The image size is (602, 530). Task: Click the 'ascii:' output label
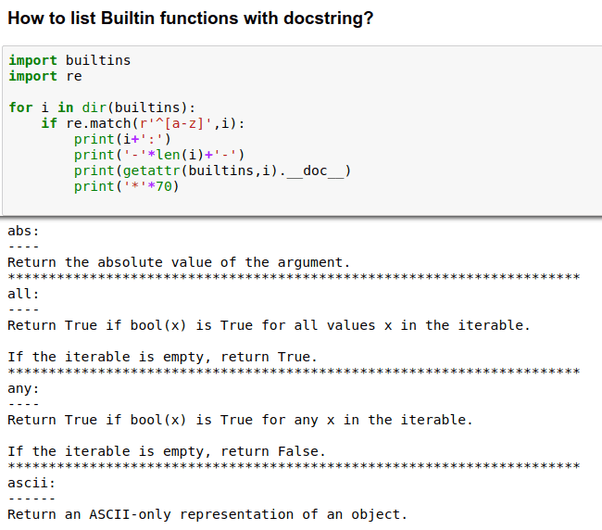coord(31,483)
